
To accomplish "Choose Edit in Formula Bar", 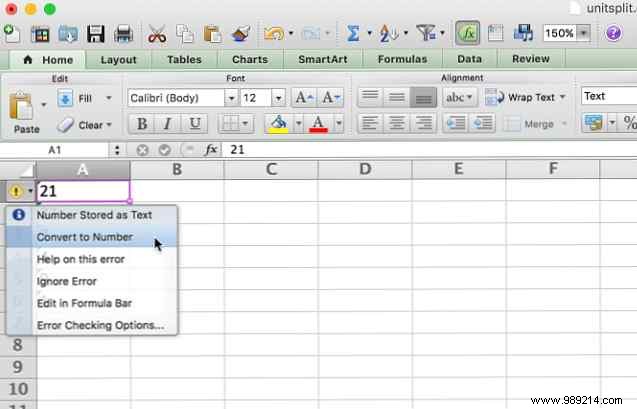I will [92, 303].
